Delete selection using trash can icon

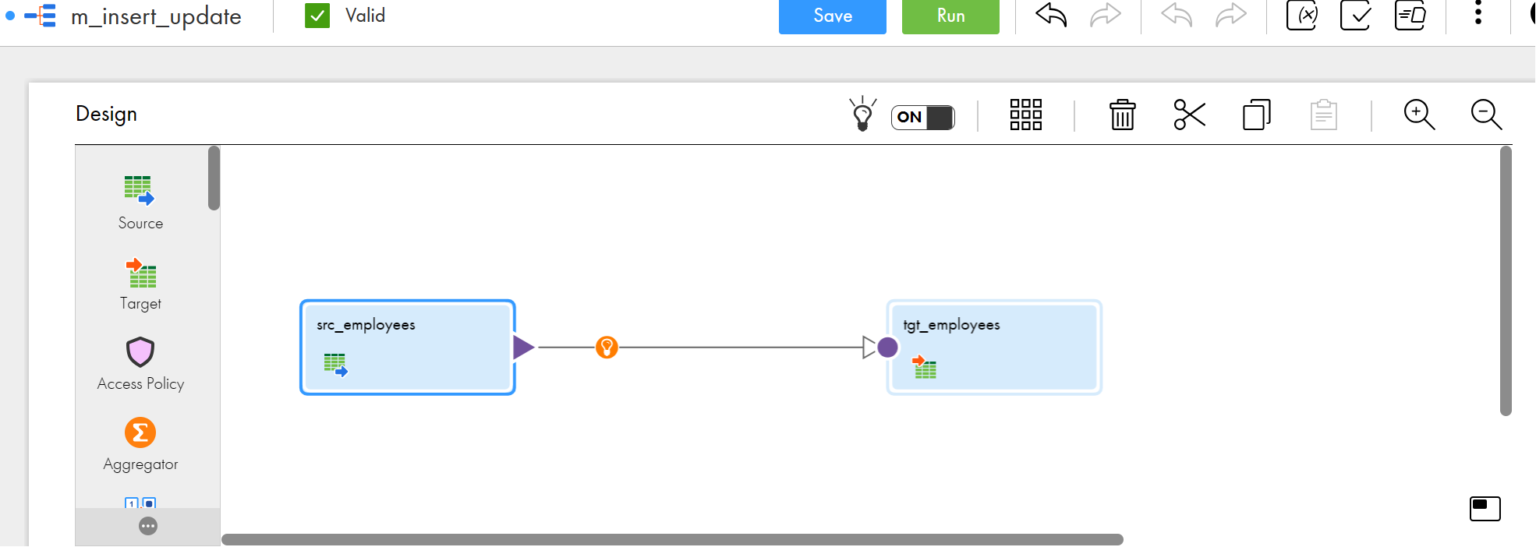coord(1122,115)
